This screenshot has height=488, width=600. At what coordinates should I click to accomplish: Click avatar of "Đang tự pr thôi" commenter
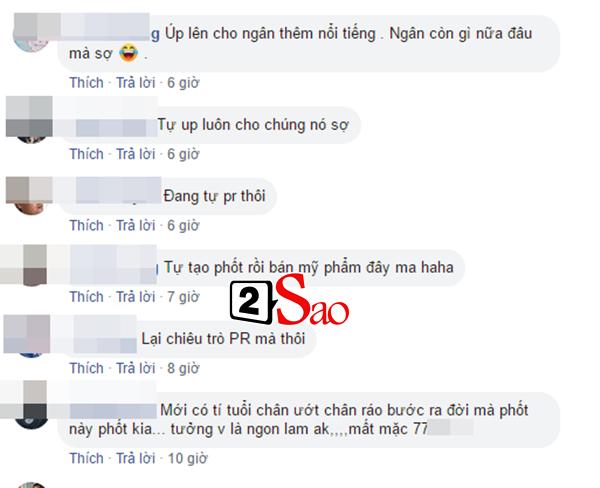(x=29, y=196)
